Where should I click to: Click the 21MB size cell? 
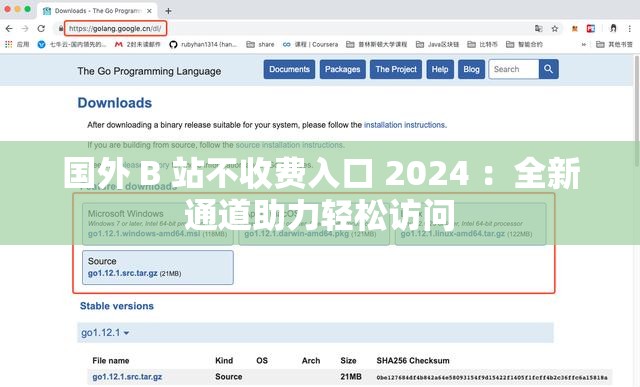tap(351, 377)
